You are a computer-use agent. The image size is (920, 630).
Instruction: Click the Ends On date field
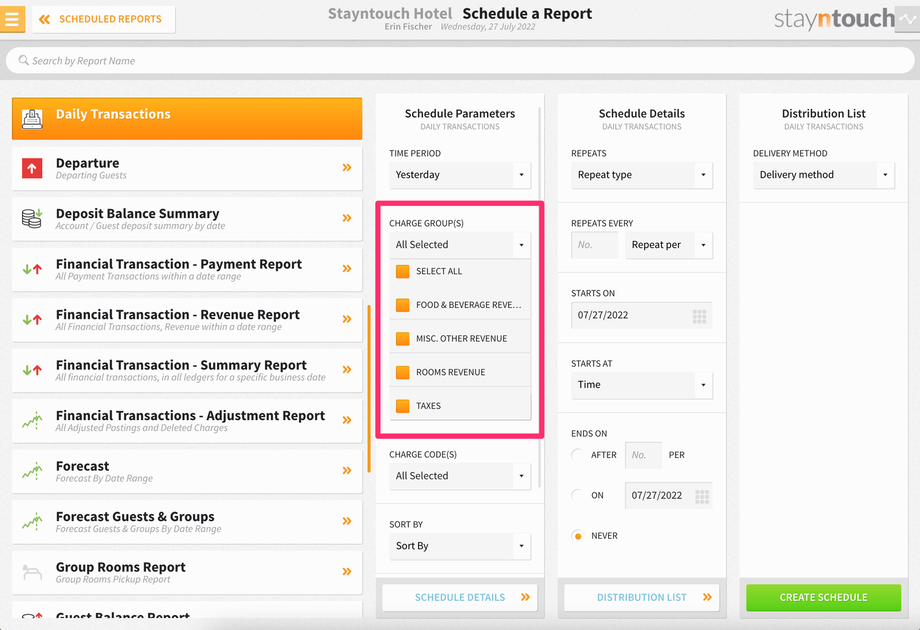point(669,495)
